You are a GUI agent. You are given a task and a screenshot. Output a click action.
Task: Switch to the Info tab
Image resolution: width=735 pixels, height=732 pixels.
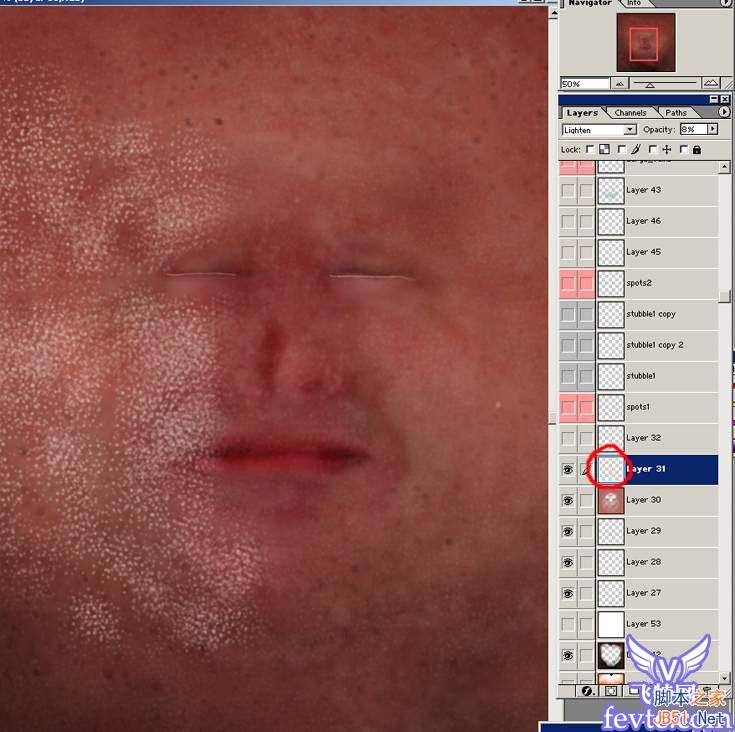(x=634, y=3)
